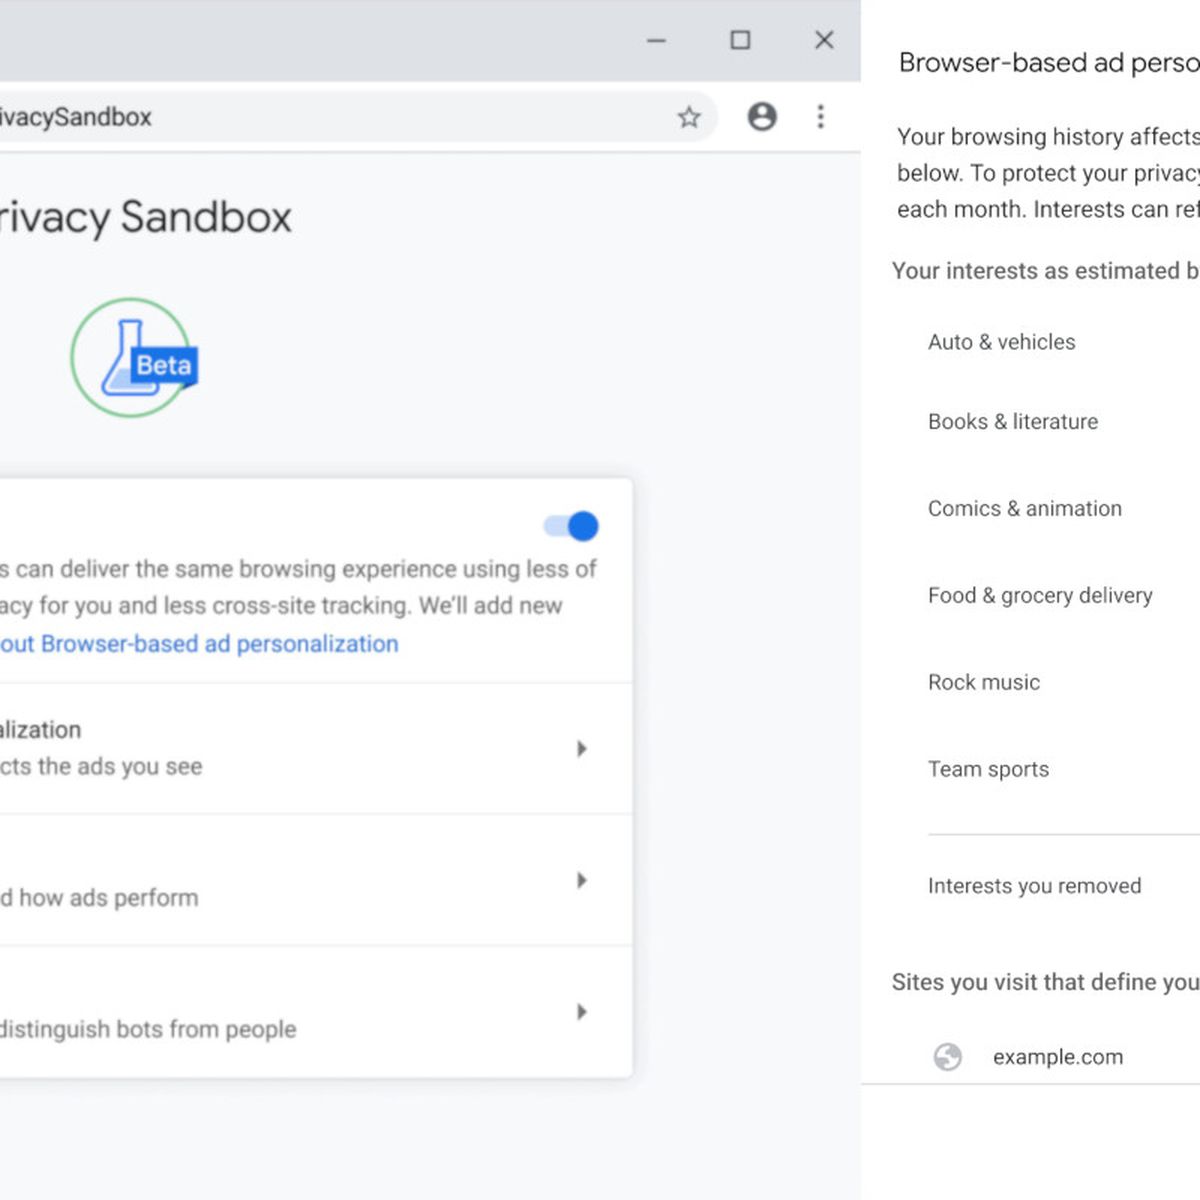The image size is (1200, 1200).
Task: Select the Comics & animation interest
Action: click(1025, 508)
